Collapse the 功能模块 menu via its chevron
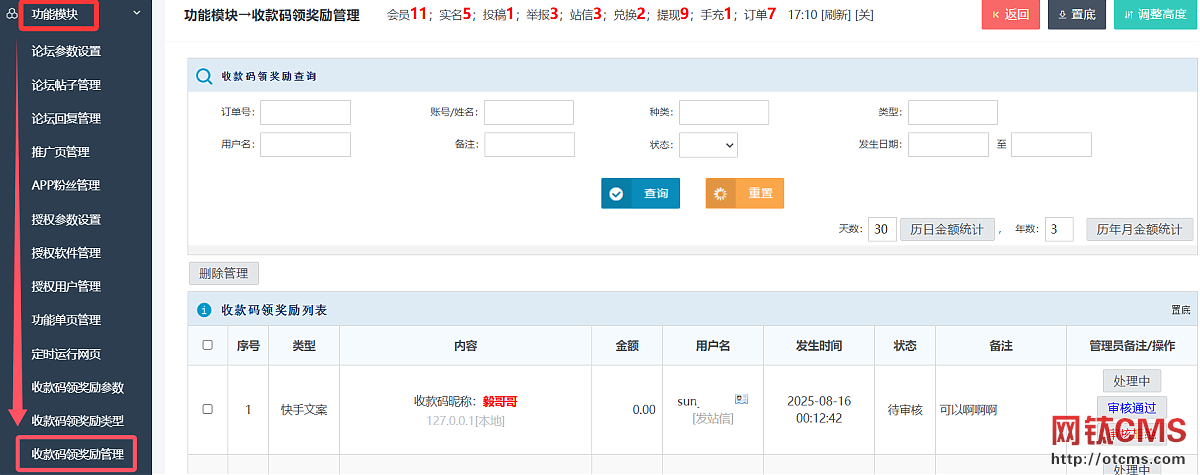 point(137,14)
